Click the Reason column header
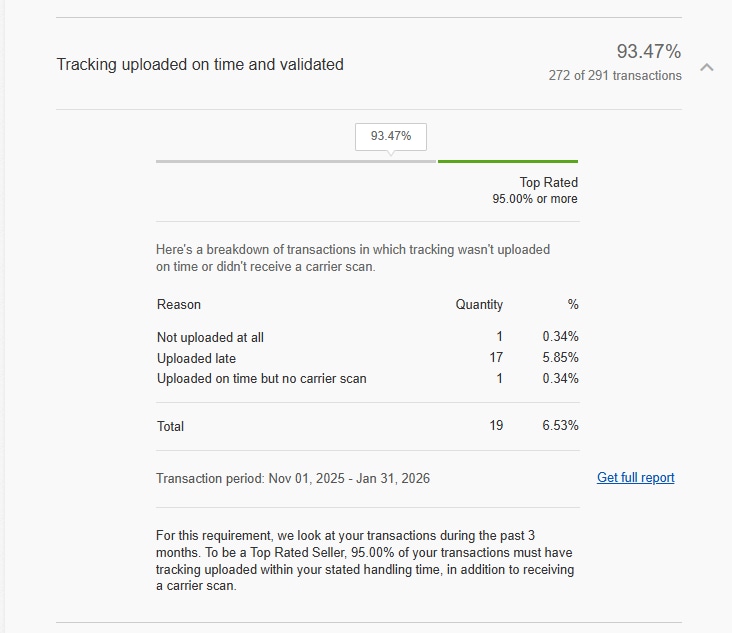732x633 pixels. tap(179, 304)
